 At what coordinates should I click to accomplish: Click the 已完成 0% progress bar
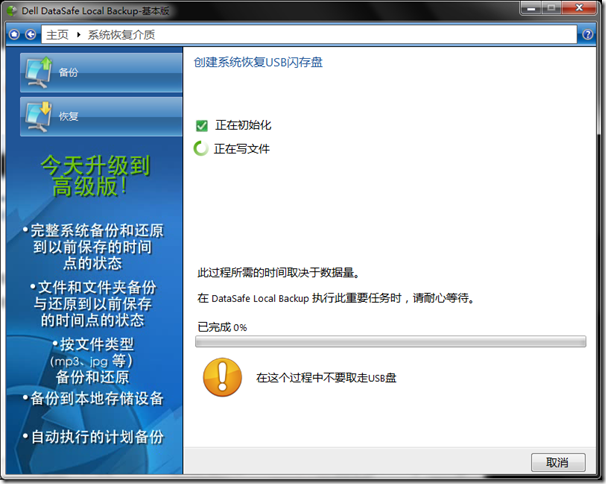[390, 342]
